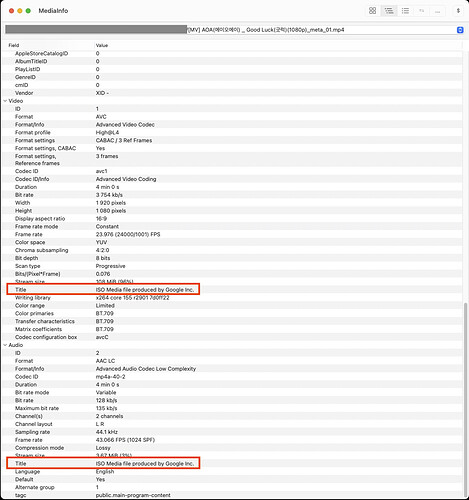This screenshot has height=500, width=469.
Task: Click the dimmed translate toolbar icon
Action: coord(421,11)
